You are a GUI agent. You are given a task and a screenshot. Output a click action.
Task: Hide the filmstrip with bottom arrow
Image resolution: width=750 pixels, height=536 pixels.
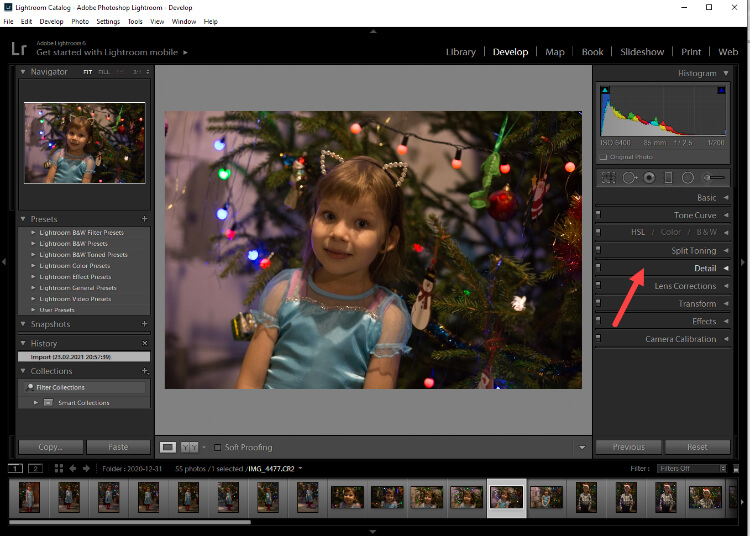[x=373, y=532]
